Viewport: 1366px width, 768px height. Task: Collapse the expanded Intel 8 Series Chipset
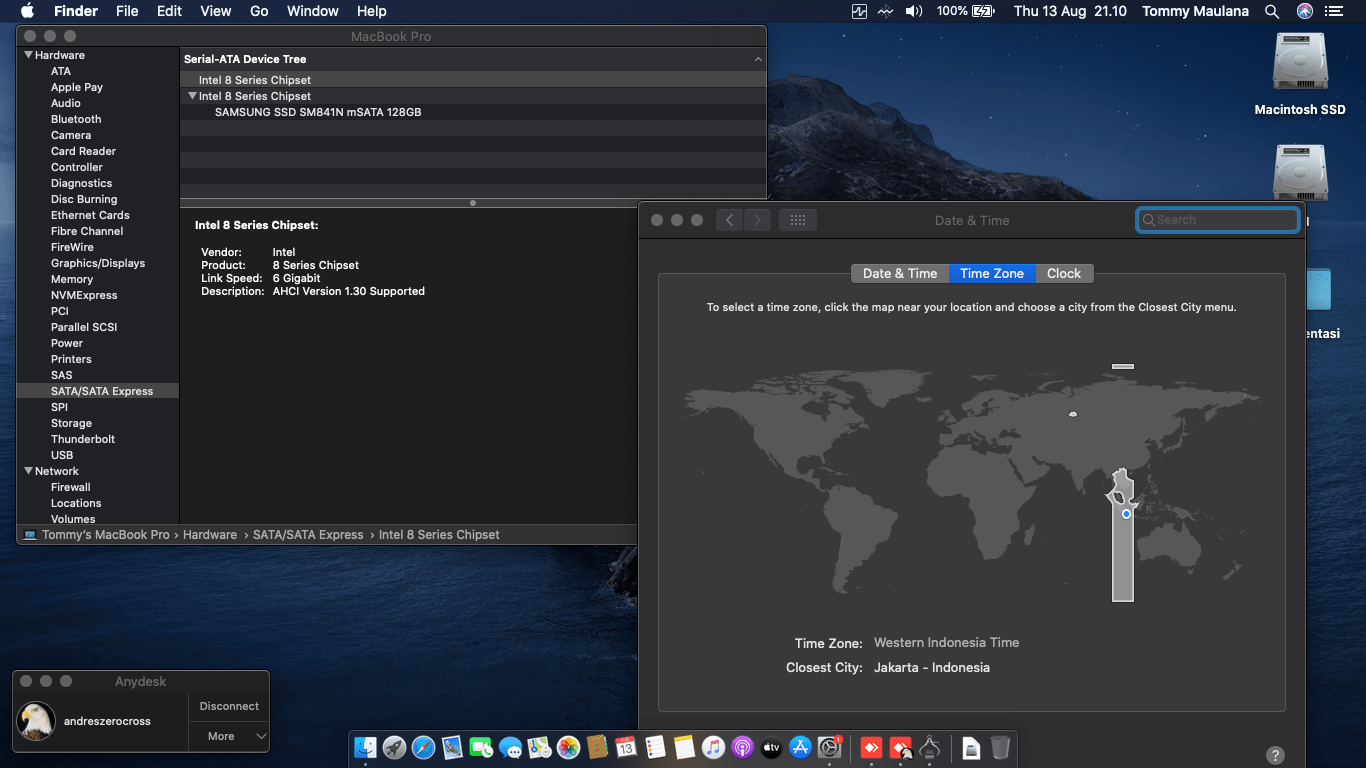[192, 96]
